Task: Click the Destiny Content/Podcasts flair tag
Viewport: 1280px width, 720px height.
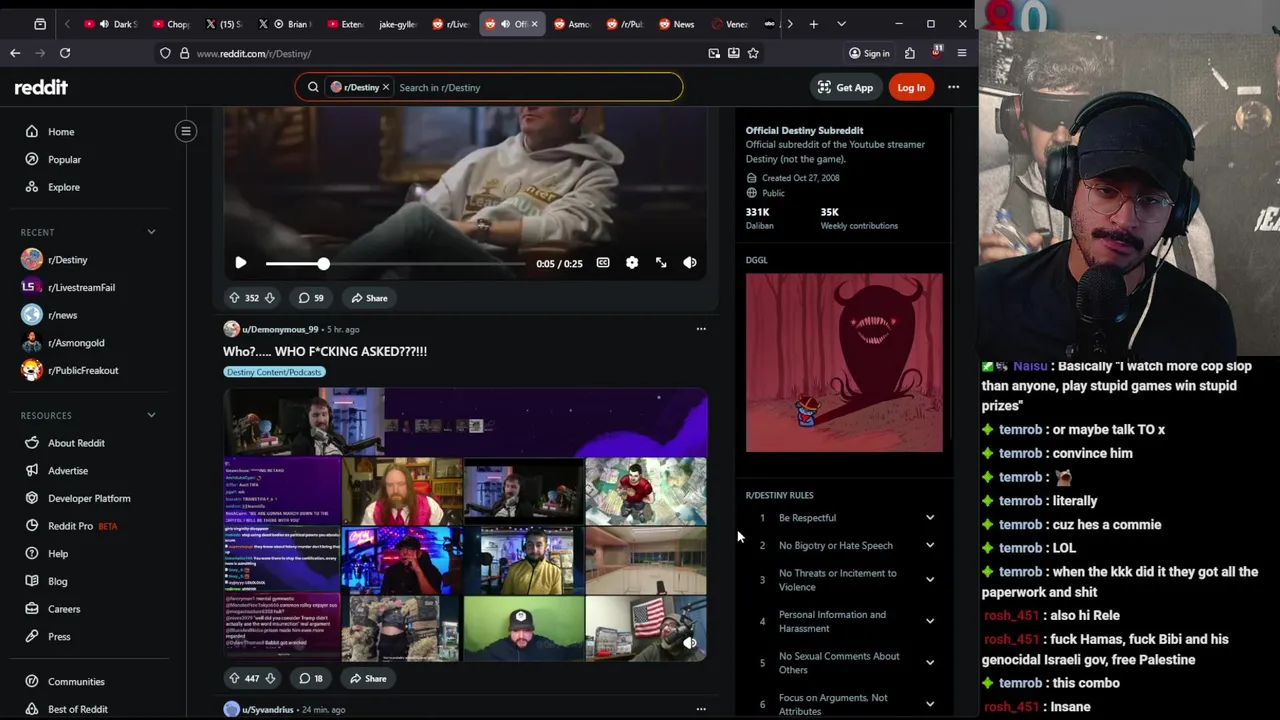Action: [x=274, y=372]
